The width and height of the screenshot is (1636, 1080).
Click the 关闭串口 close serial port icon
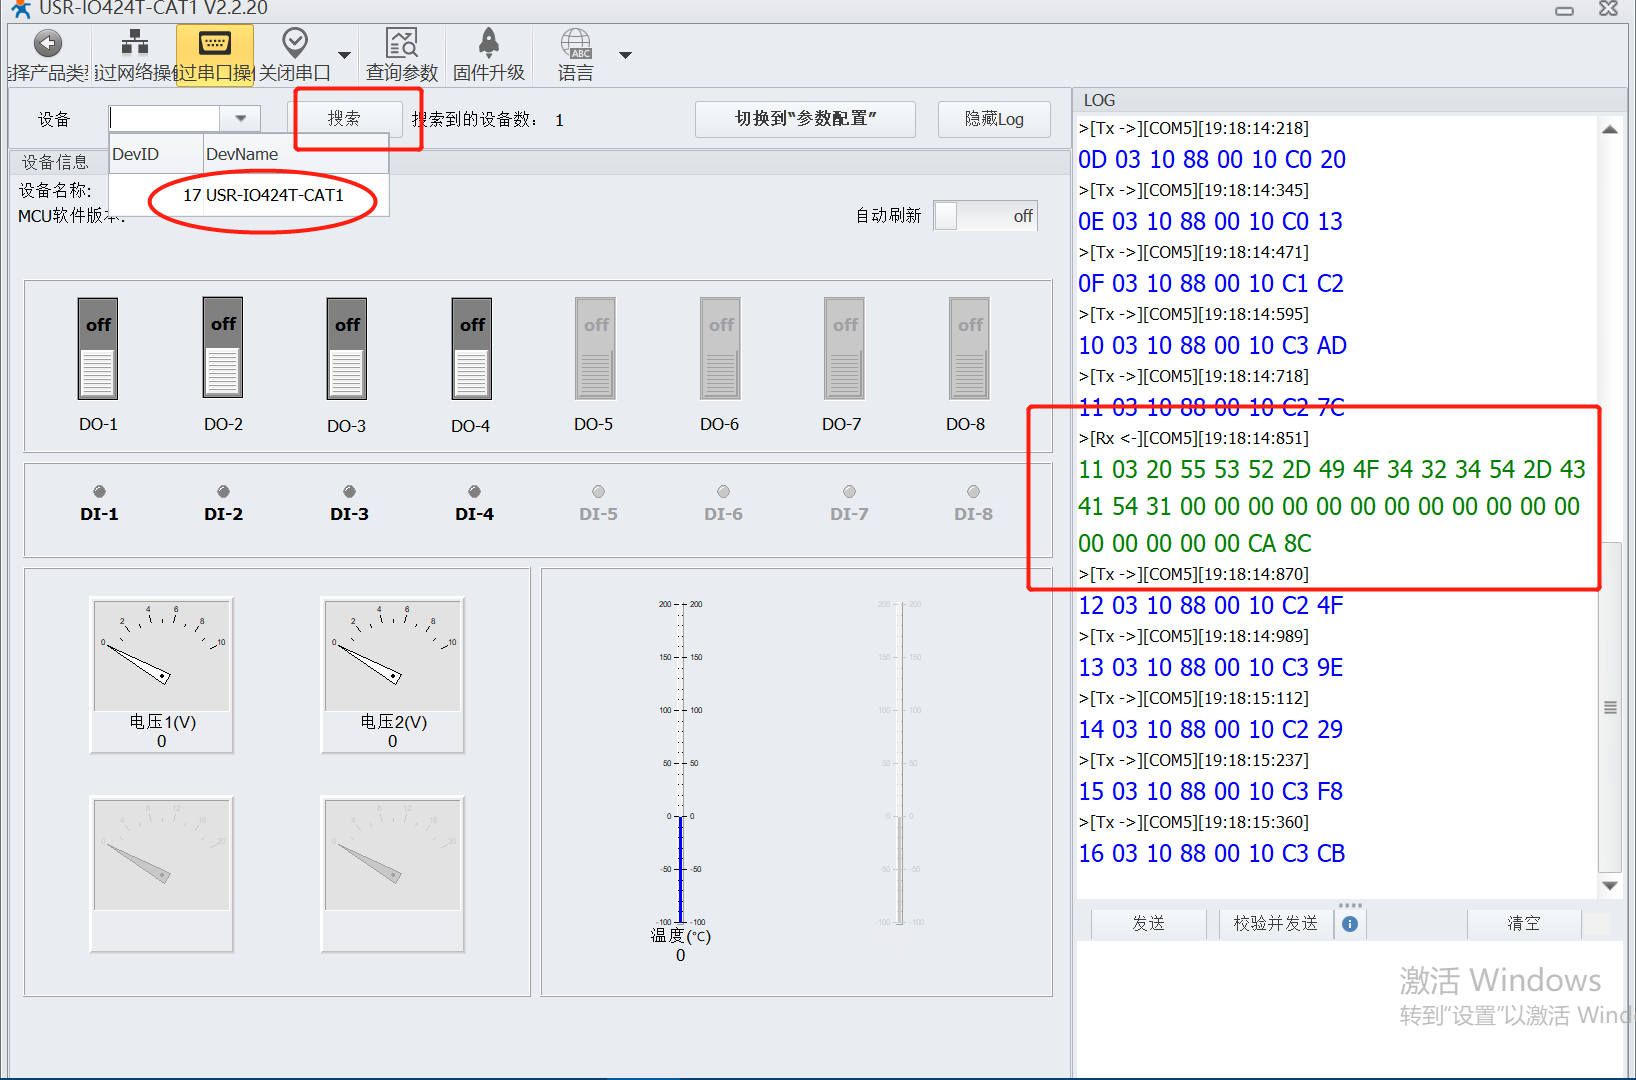[294, 44]
